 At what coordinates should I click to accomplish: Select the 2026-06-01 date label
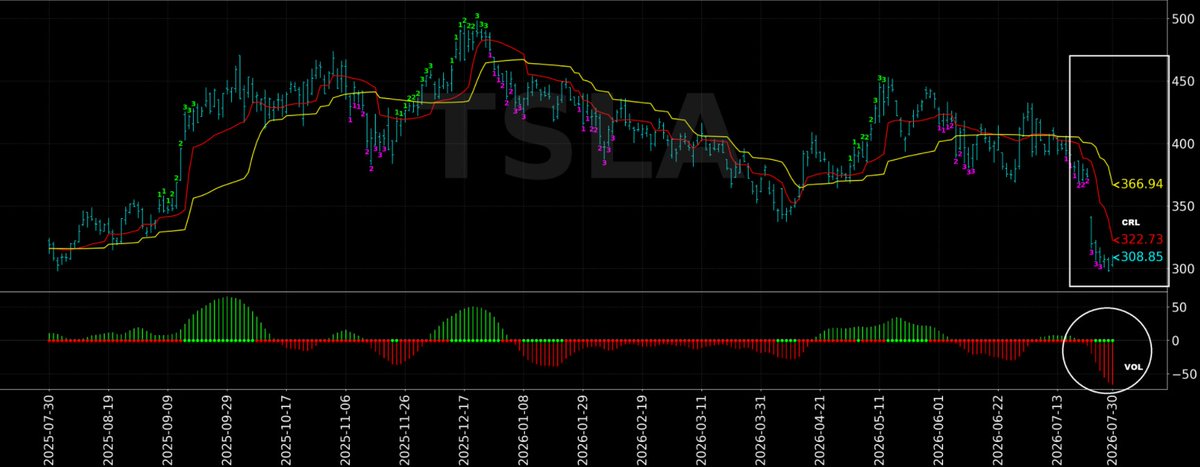tap(937, 428)
